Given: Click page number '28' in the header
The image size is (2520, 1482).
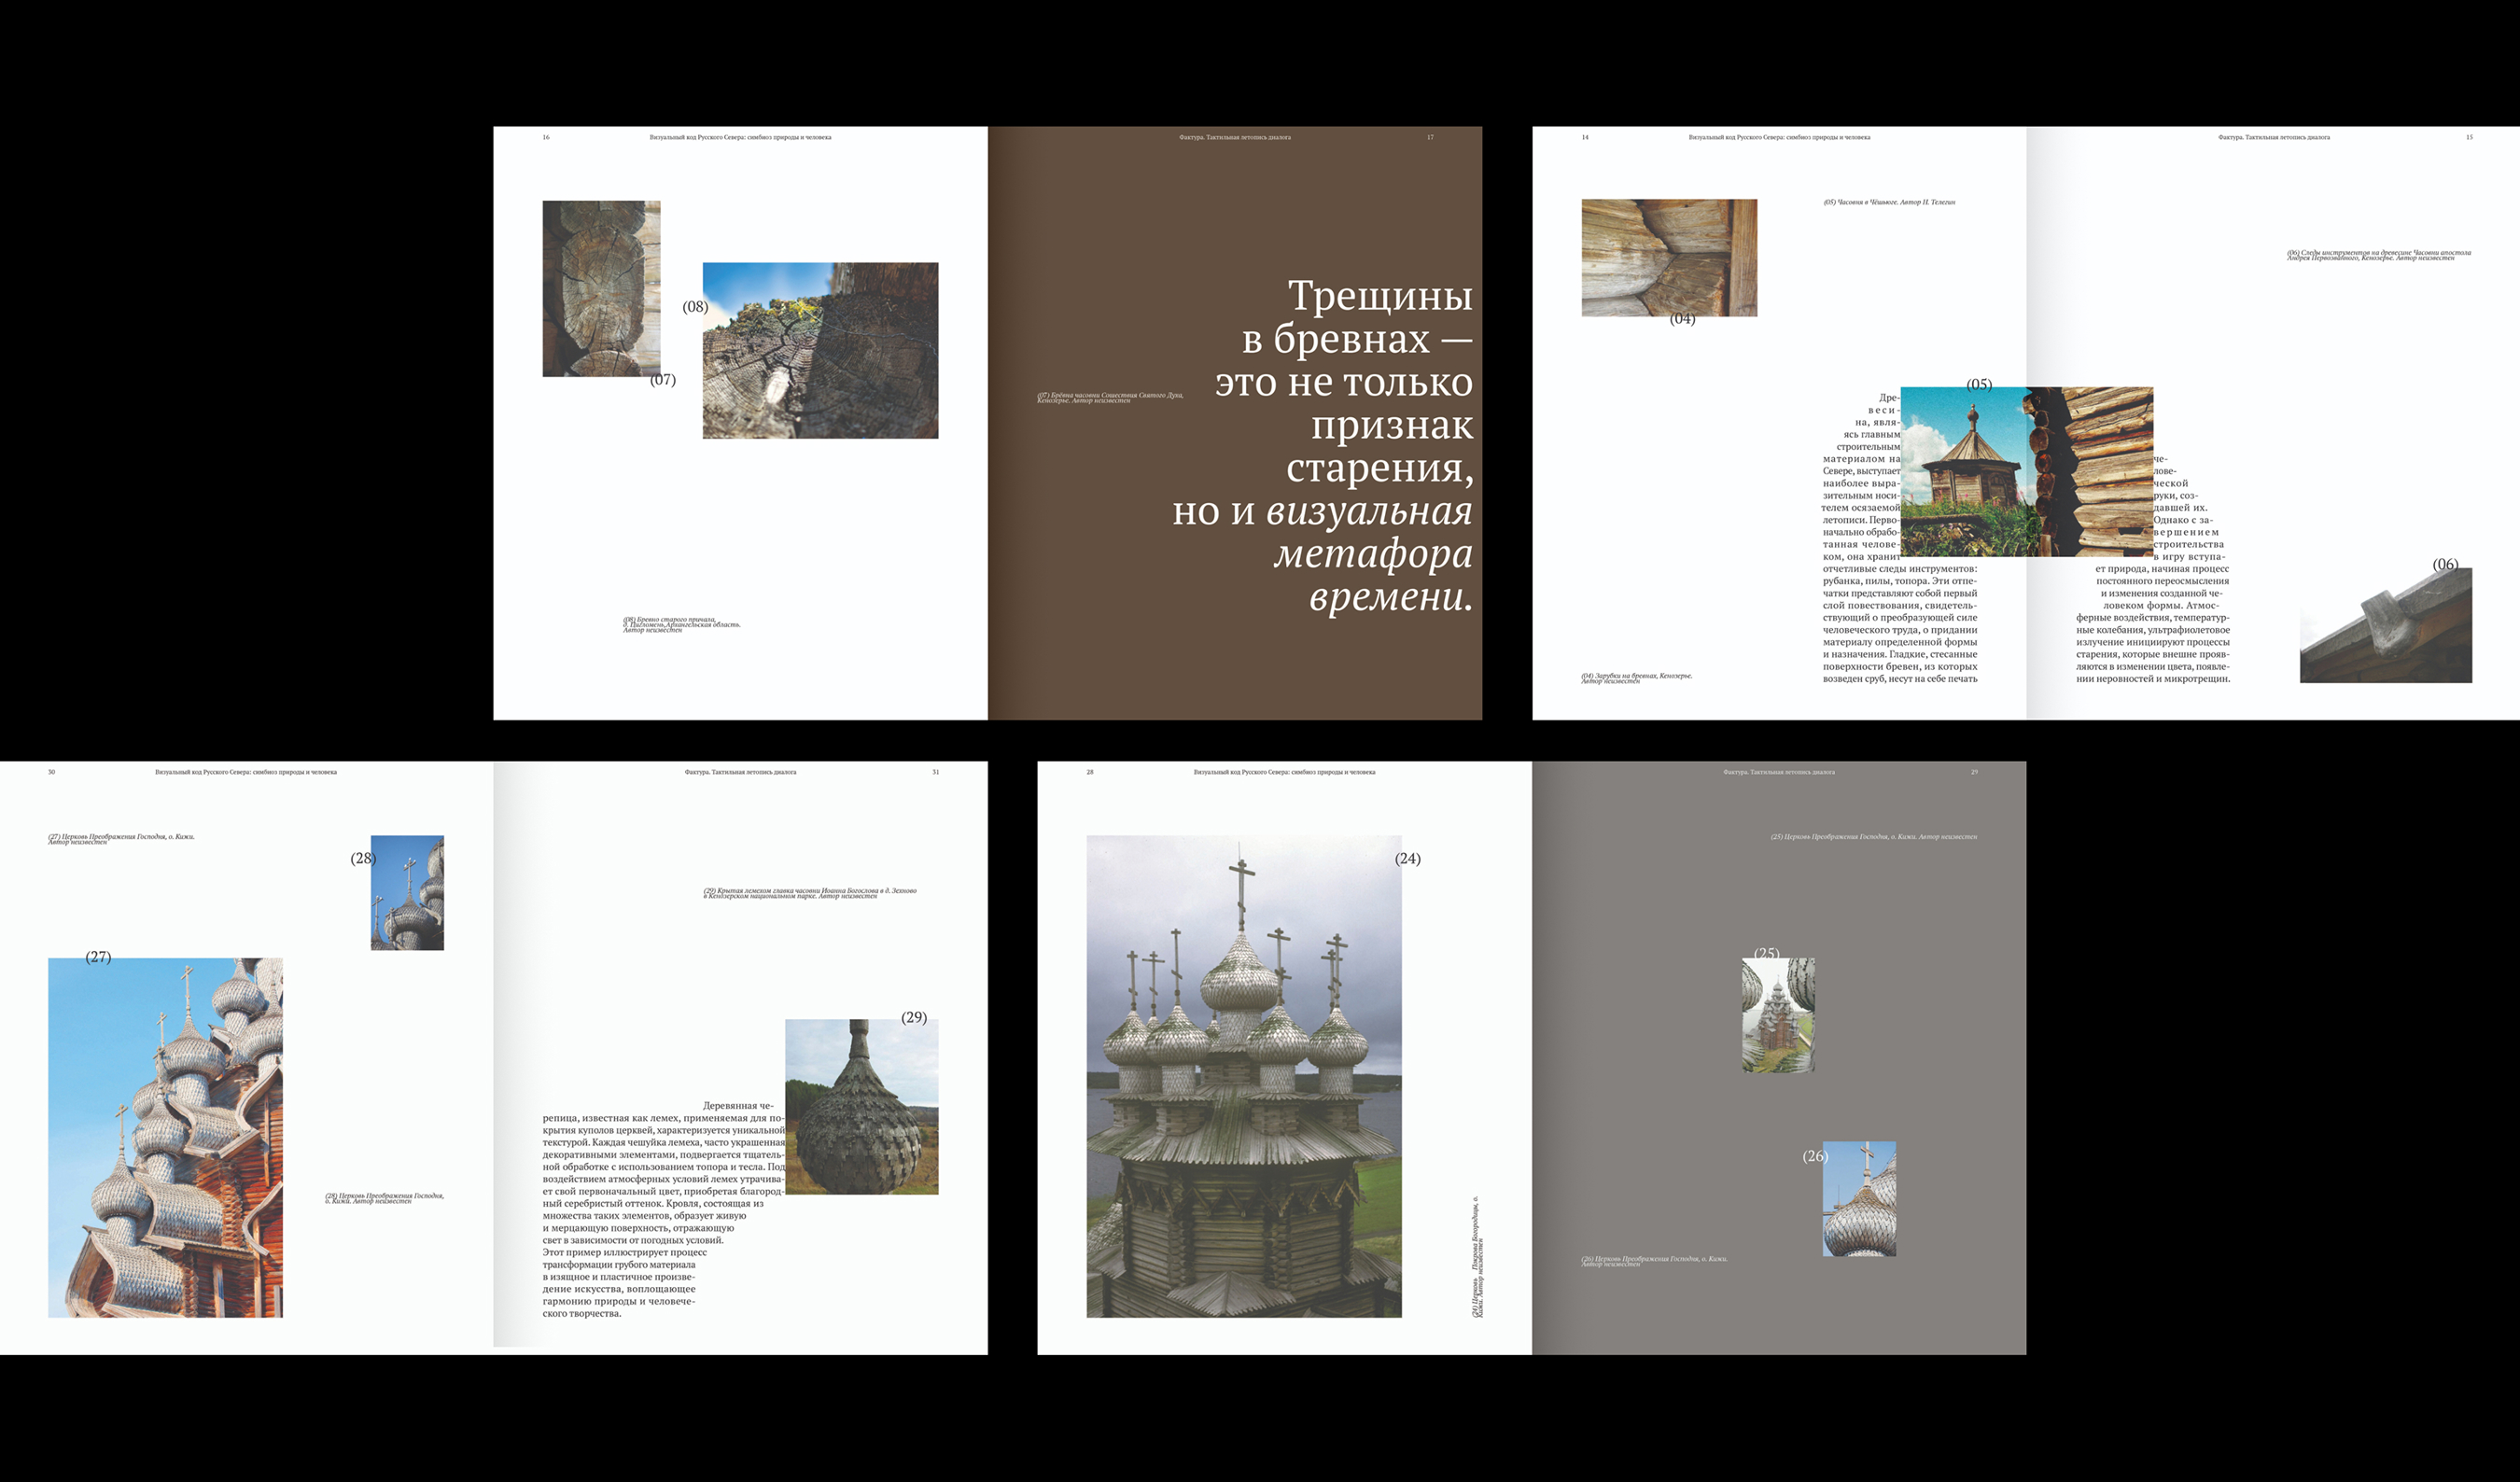Looking at the screenshot, I should [1090, 772].
